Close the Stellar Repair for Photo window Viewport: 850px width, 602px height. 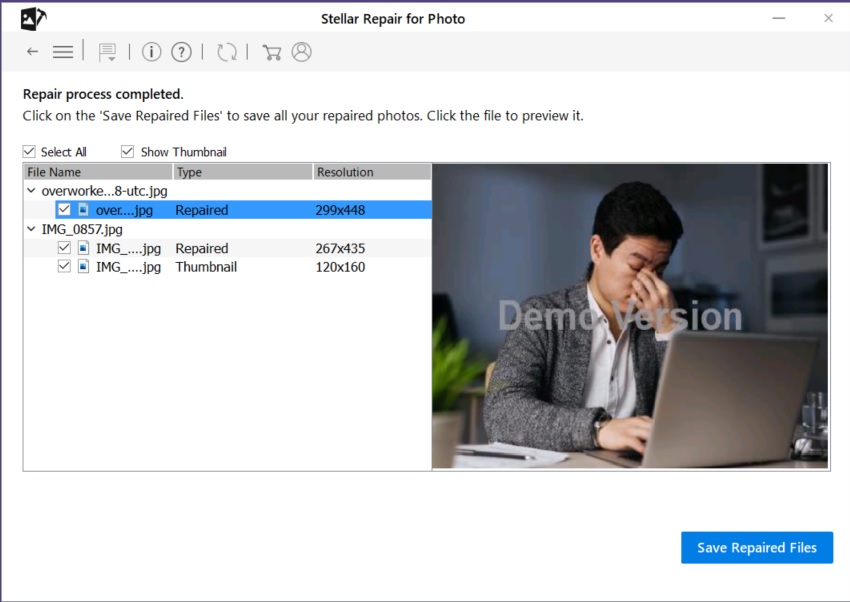point(828,18)
